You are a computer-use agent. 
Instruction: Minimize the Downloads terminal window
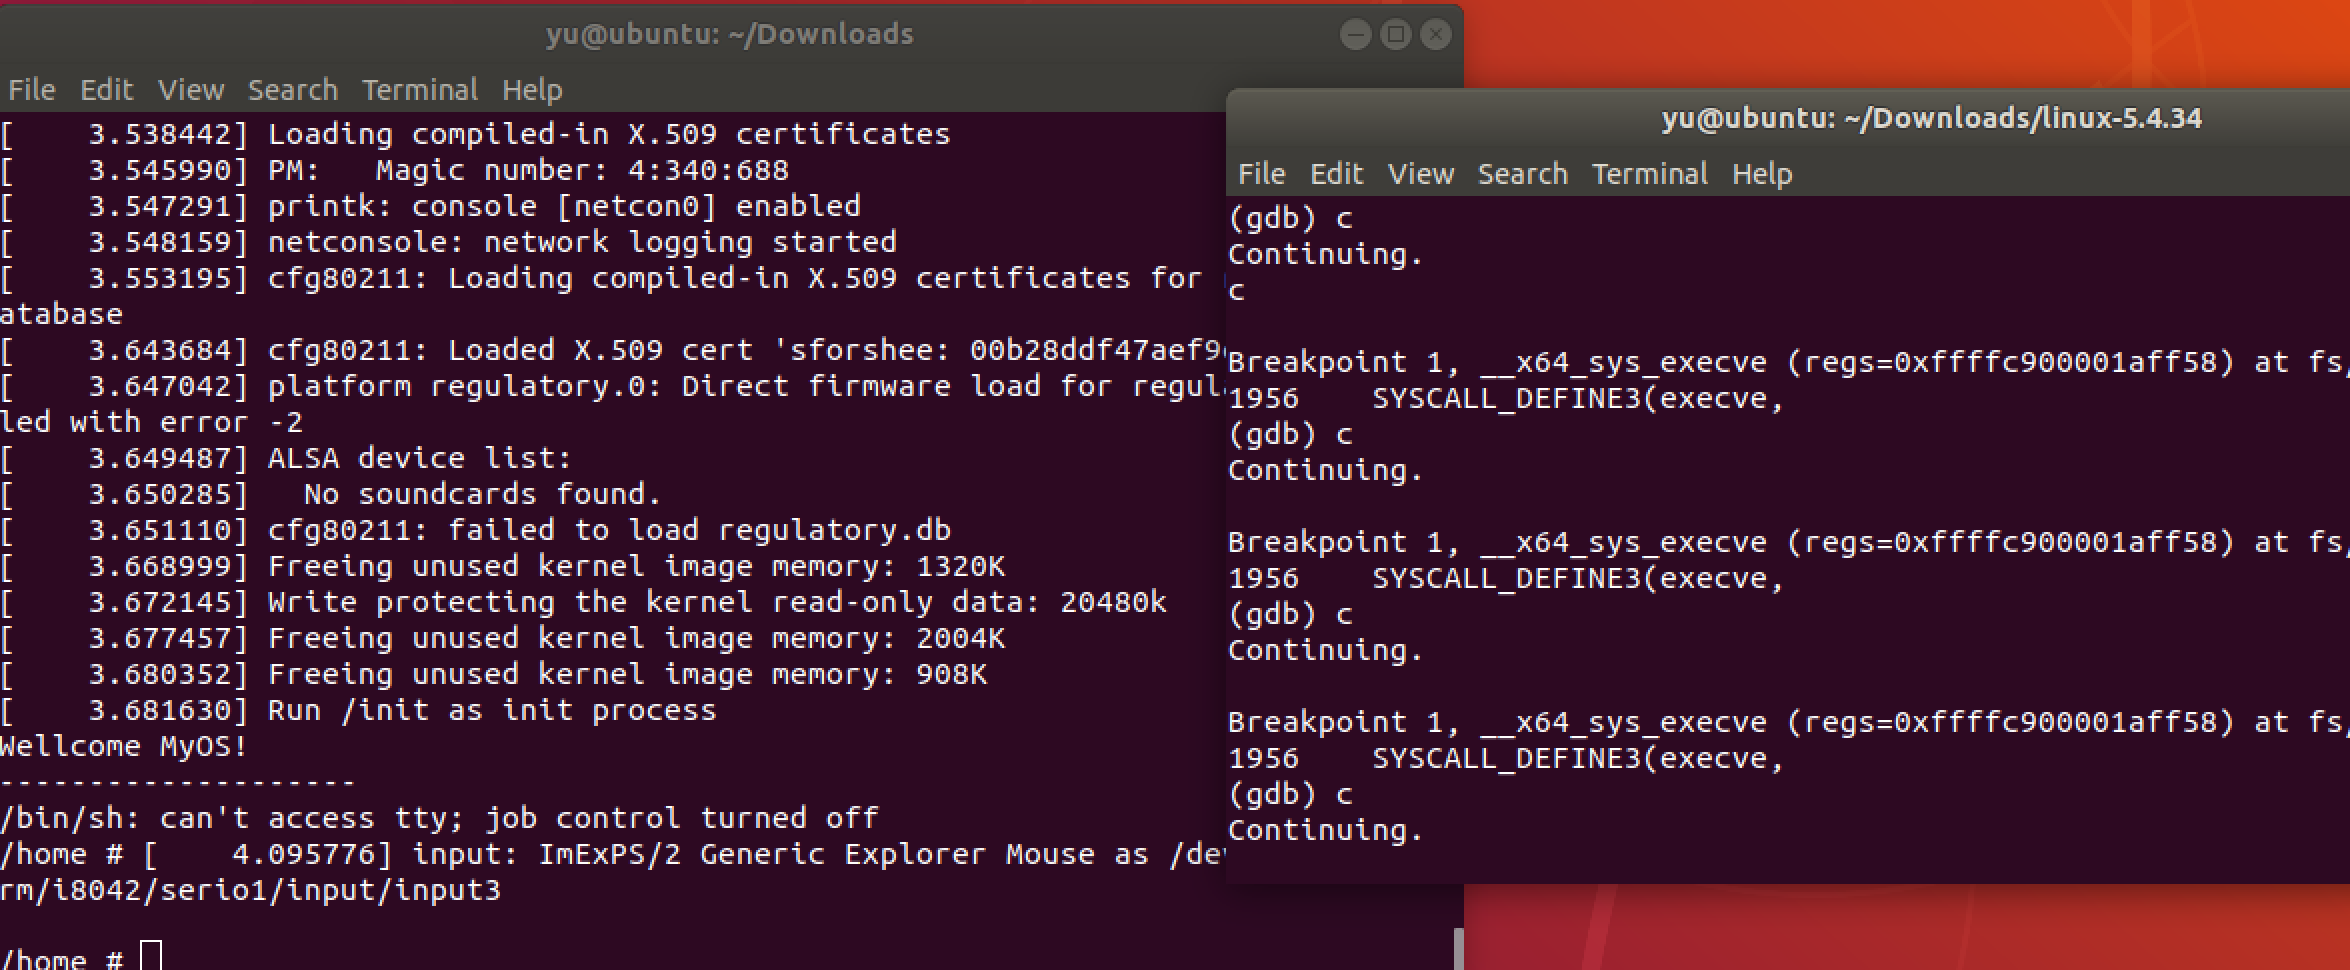click(1355, 35)
